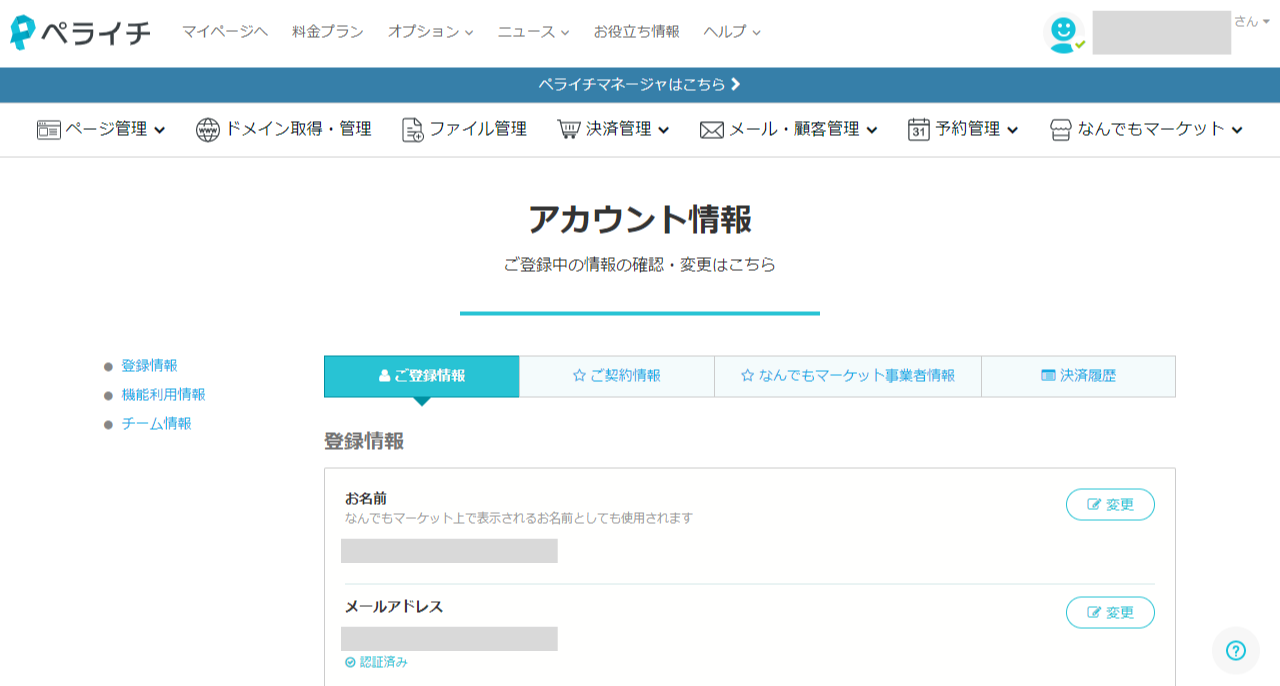
Task: Click the お名前 field label
Action: [366, 498]
